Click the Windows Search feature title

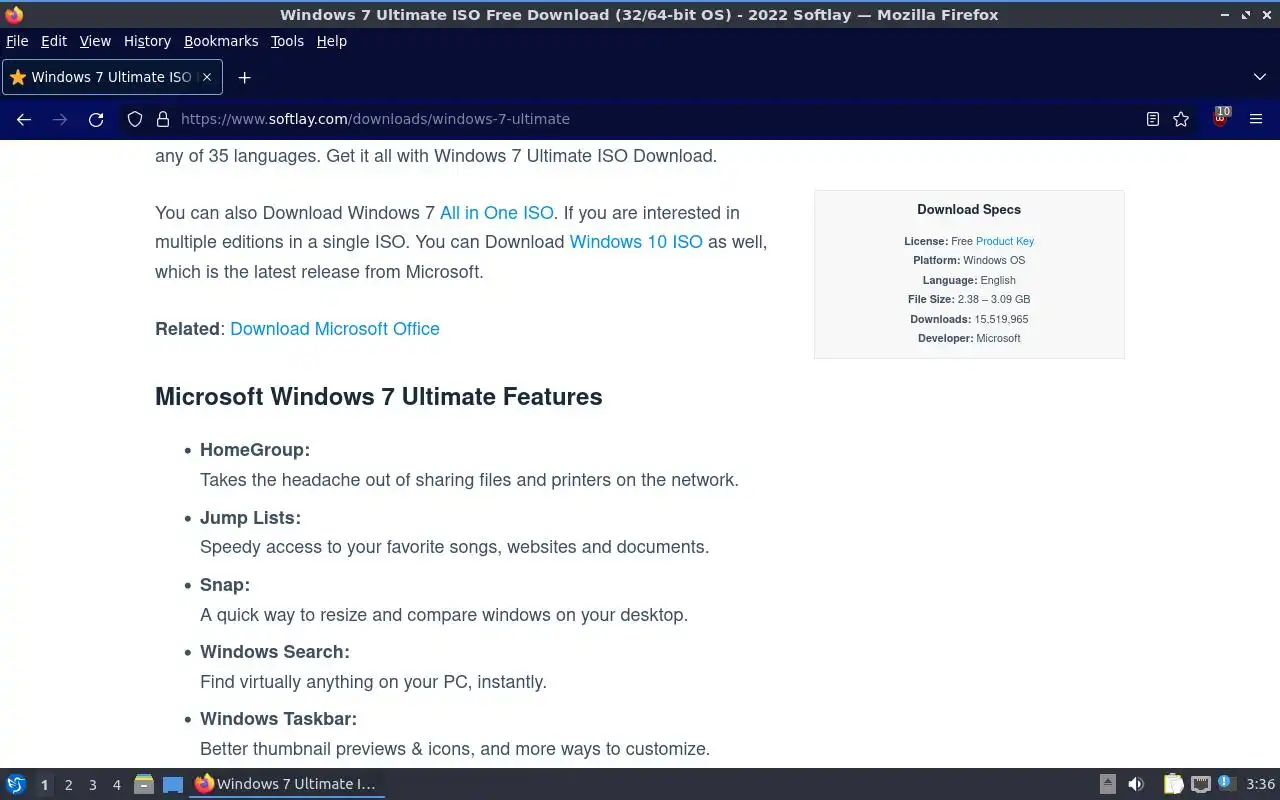coord(275,652)
